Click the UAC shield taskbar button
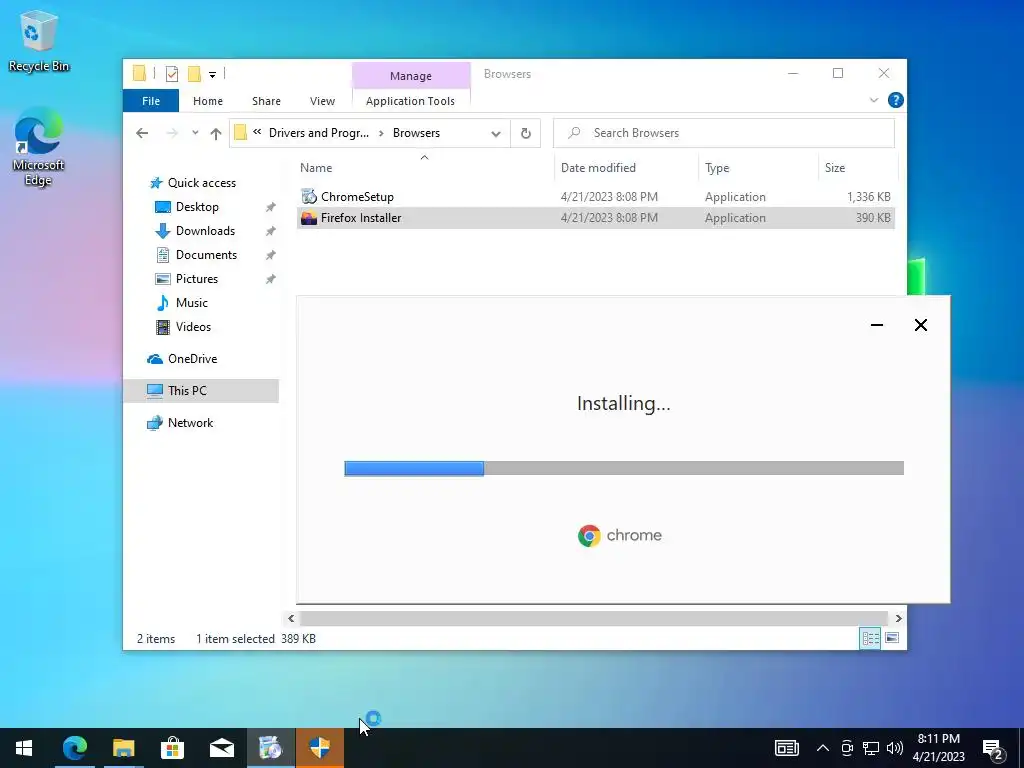This screenshot has width=1024, height=768. click(x=319, y=748)
